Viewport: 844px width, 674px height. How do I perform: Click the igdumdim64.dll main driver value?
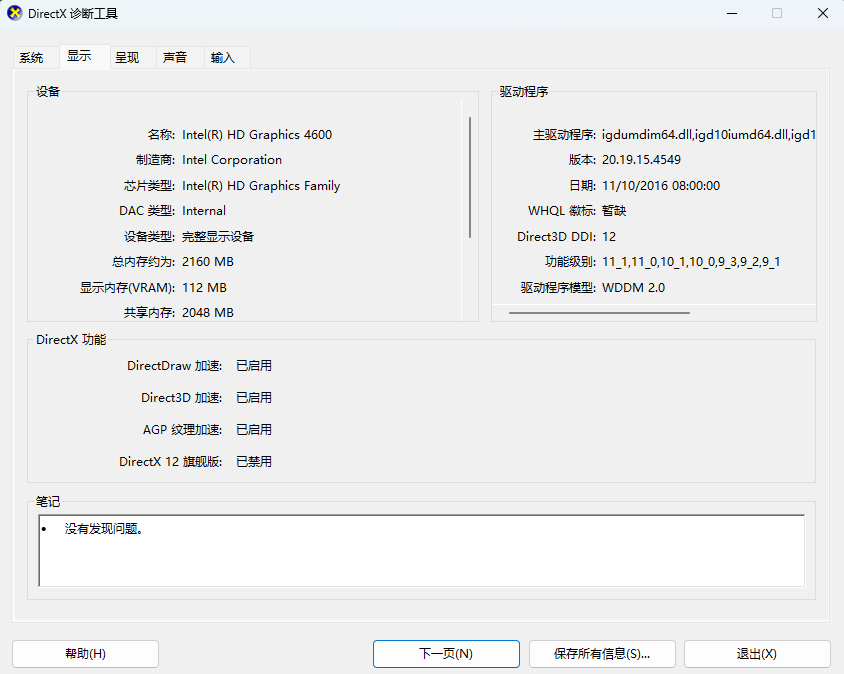[708, 135]
